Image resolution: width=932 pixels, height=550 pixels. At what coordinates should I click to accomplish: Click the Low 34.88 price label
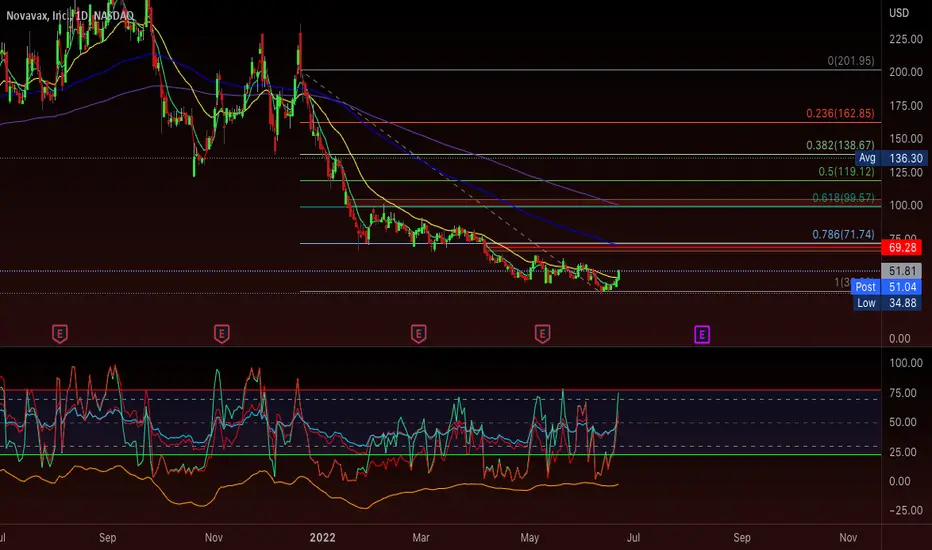[x=887, y=303]
